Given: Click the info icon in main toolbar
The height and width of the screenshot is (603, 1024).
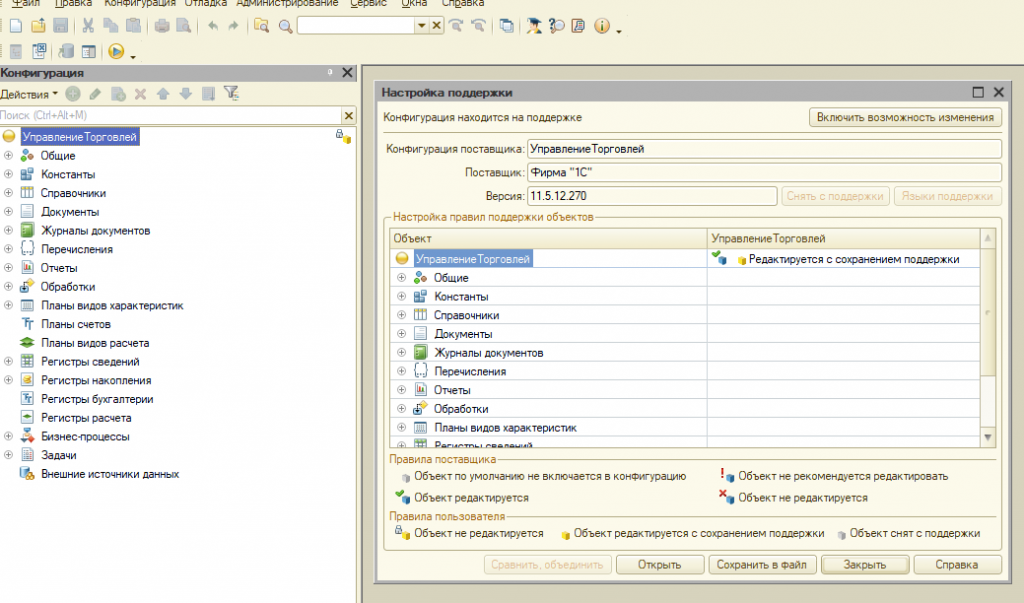Looking at the screenshot, I should tap(601, 26).
